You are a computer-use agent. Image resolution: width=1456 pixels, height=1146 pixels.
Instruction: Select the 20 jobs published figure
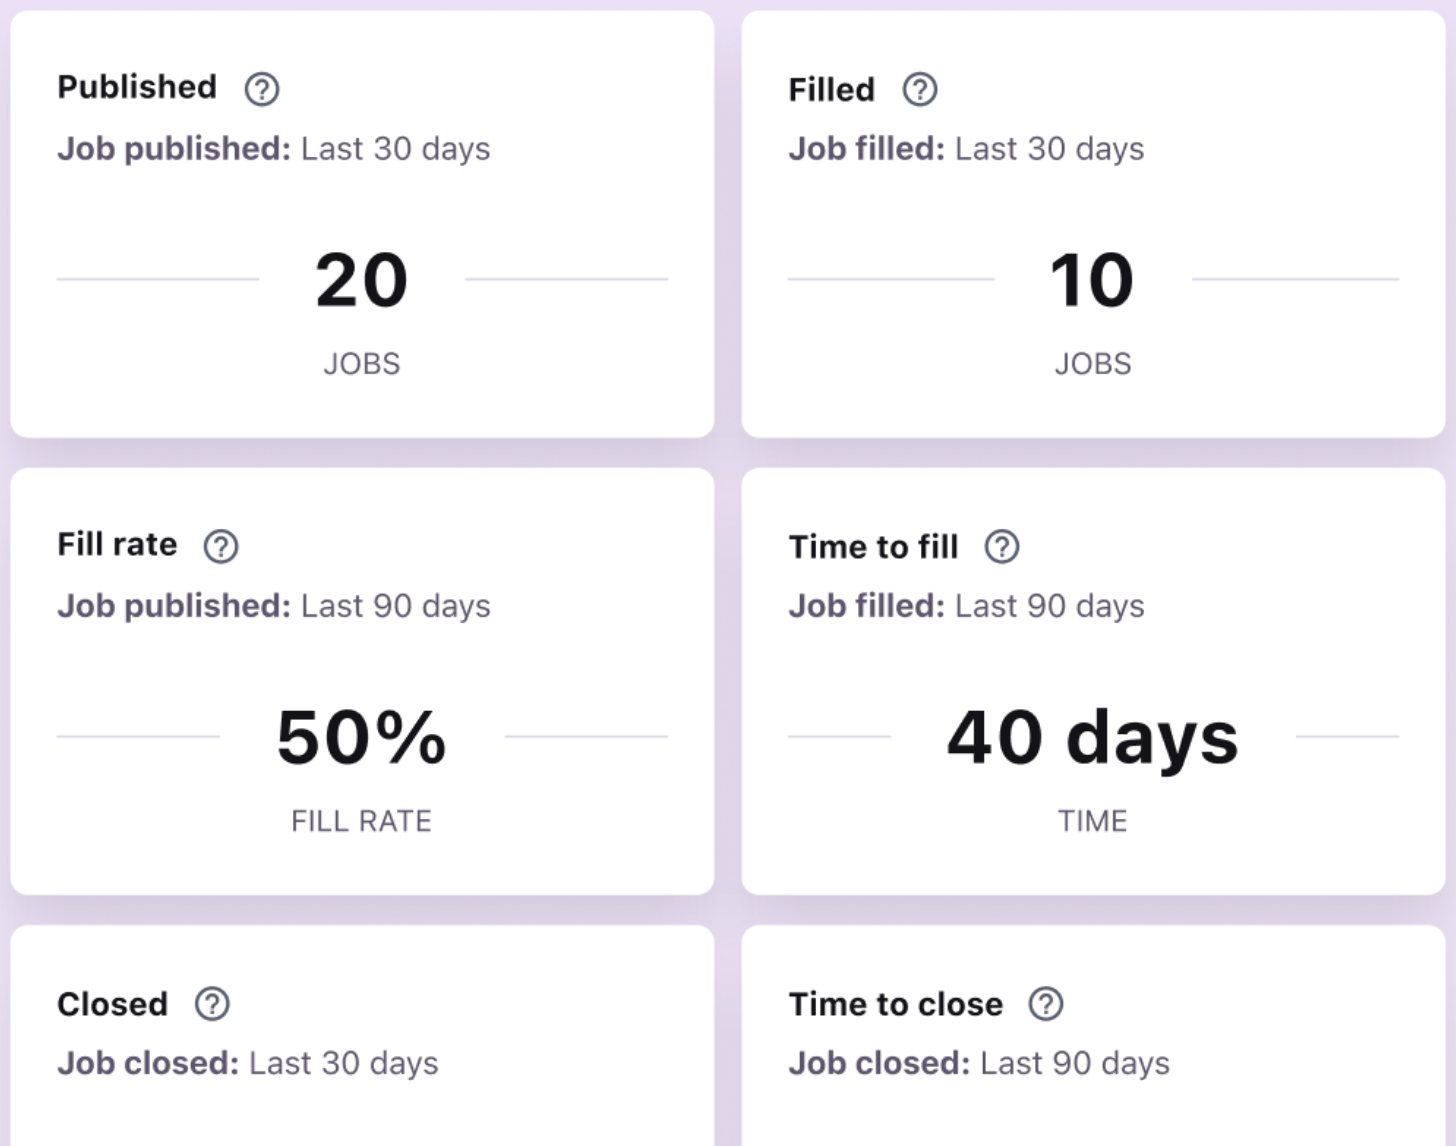(x=361, y=280)
